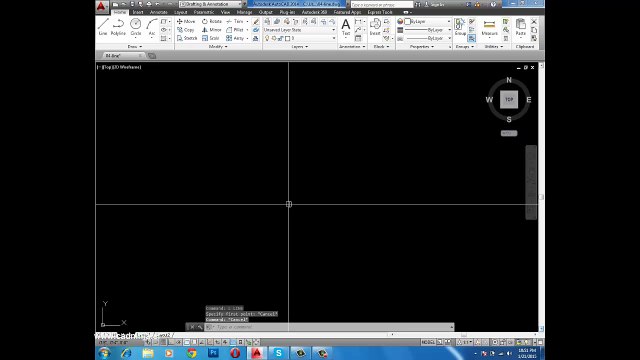Open the object color ByLayer dropdown

[x=427, y=21]
